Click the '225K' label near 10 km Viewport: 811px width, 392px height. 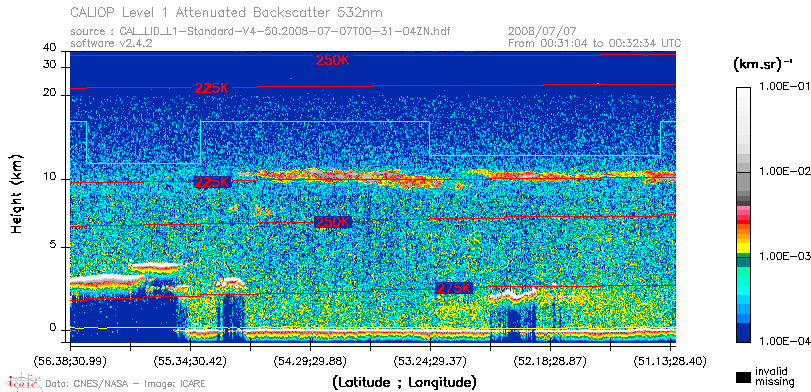(x=211, y=182)
